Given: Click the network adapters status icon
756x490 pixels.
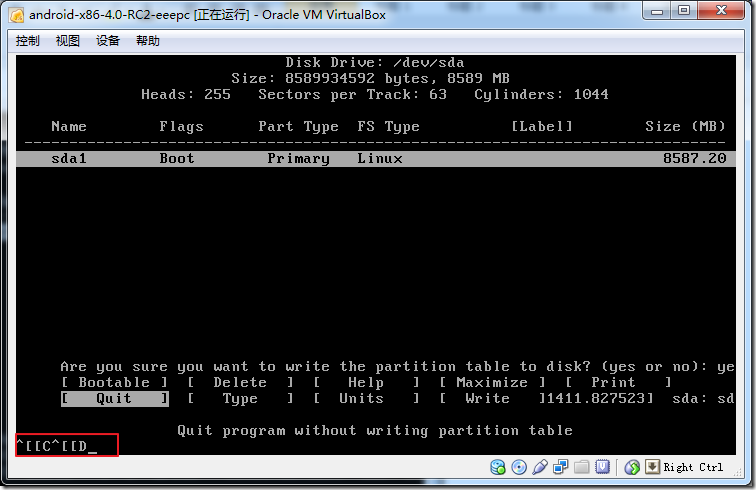Looking at the screenshot, I should pyautogui.click(x=561, y=467).
